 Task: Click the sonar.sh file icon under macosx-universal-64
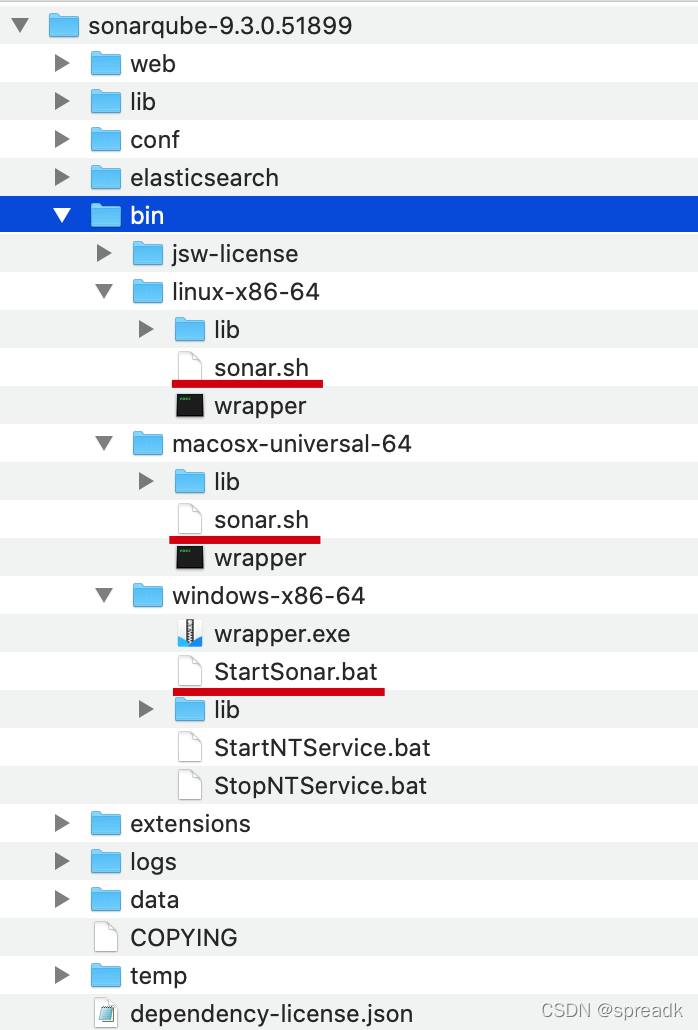click(x=190, y=520)
